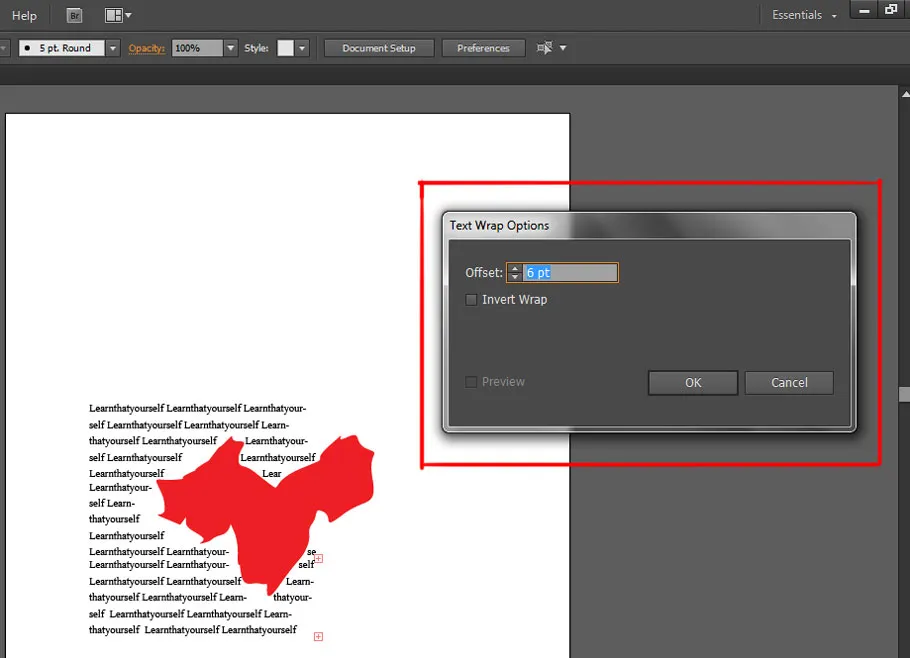Open the 5 pt. Round brush definition dropdown
The width and height of the screenshot is (910, 658).
(x=112, y=47)
